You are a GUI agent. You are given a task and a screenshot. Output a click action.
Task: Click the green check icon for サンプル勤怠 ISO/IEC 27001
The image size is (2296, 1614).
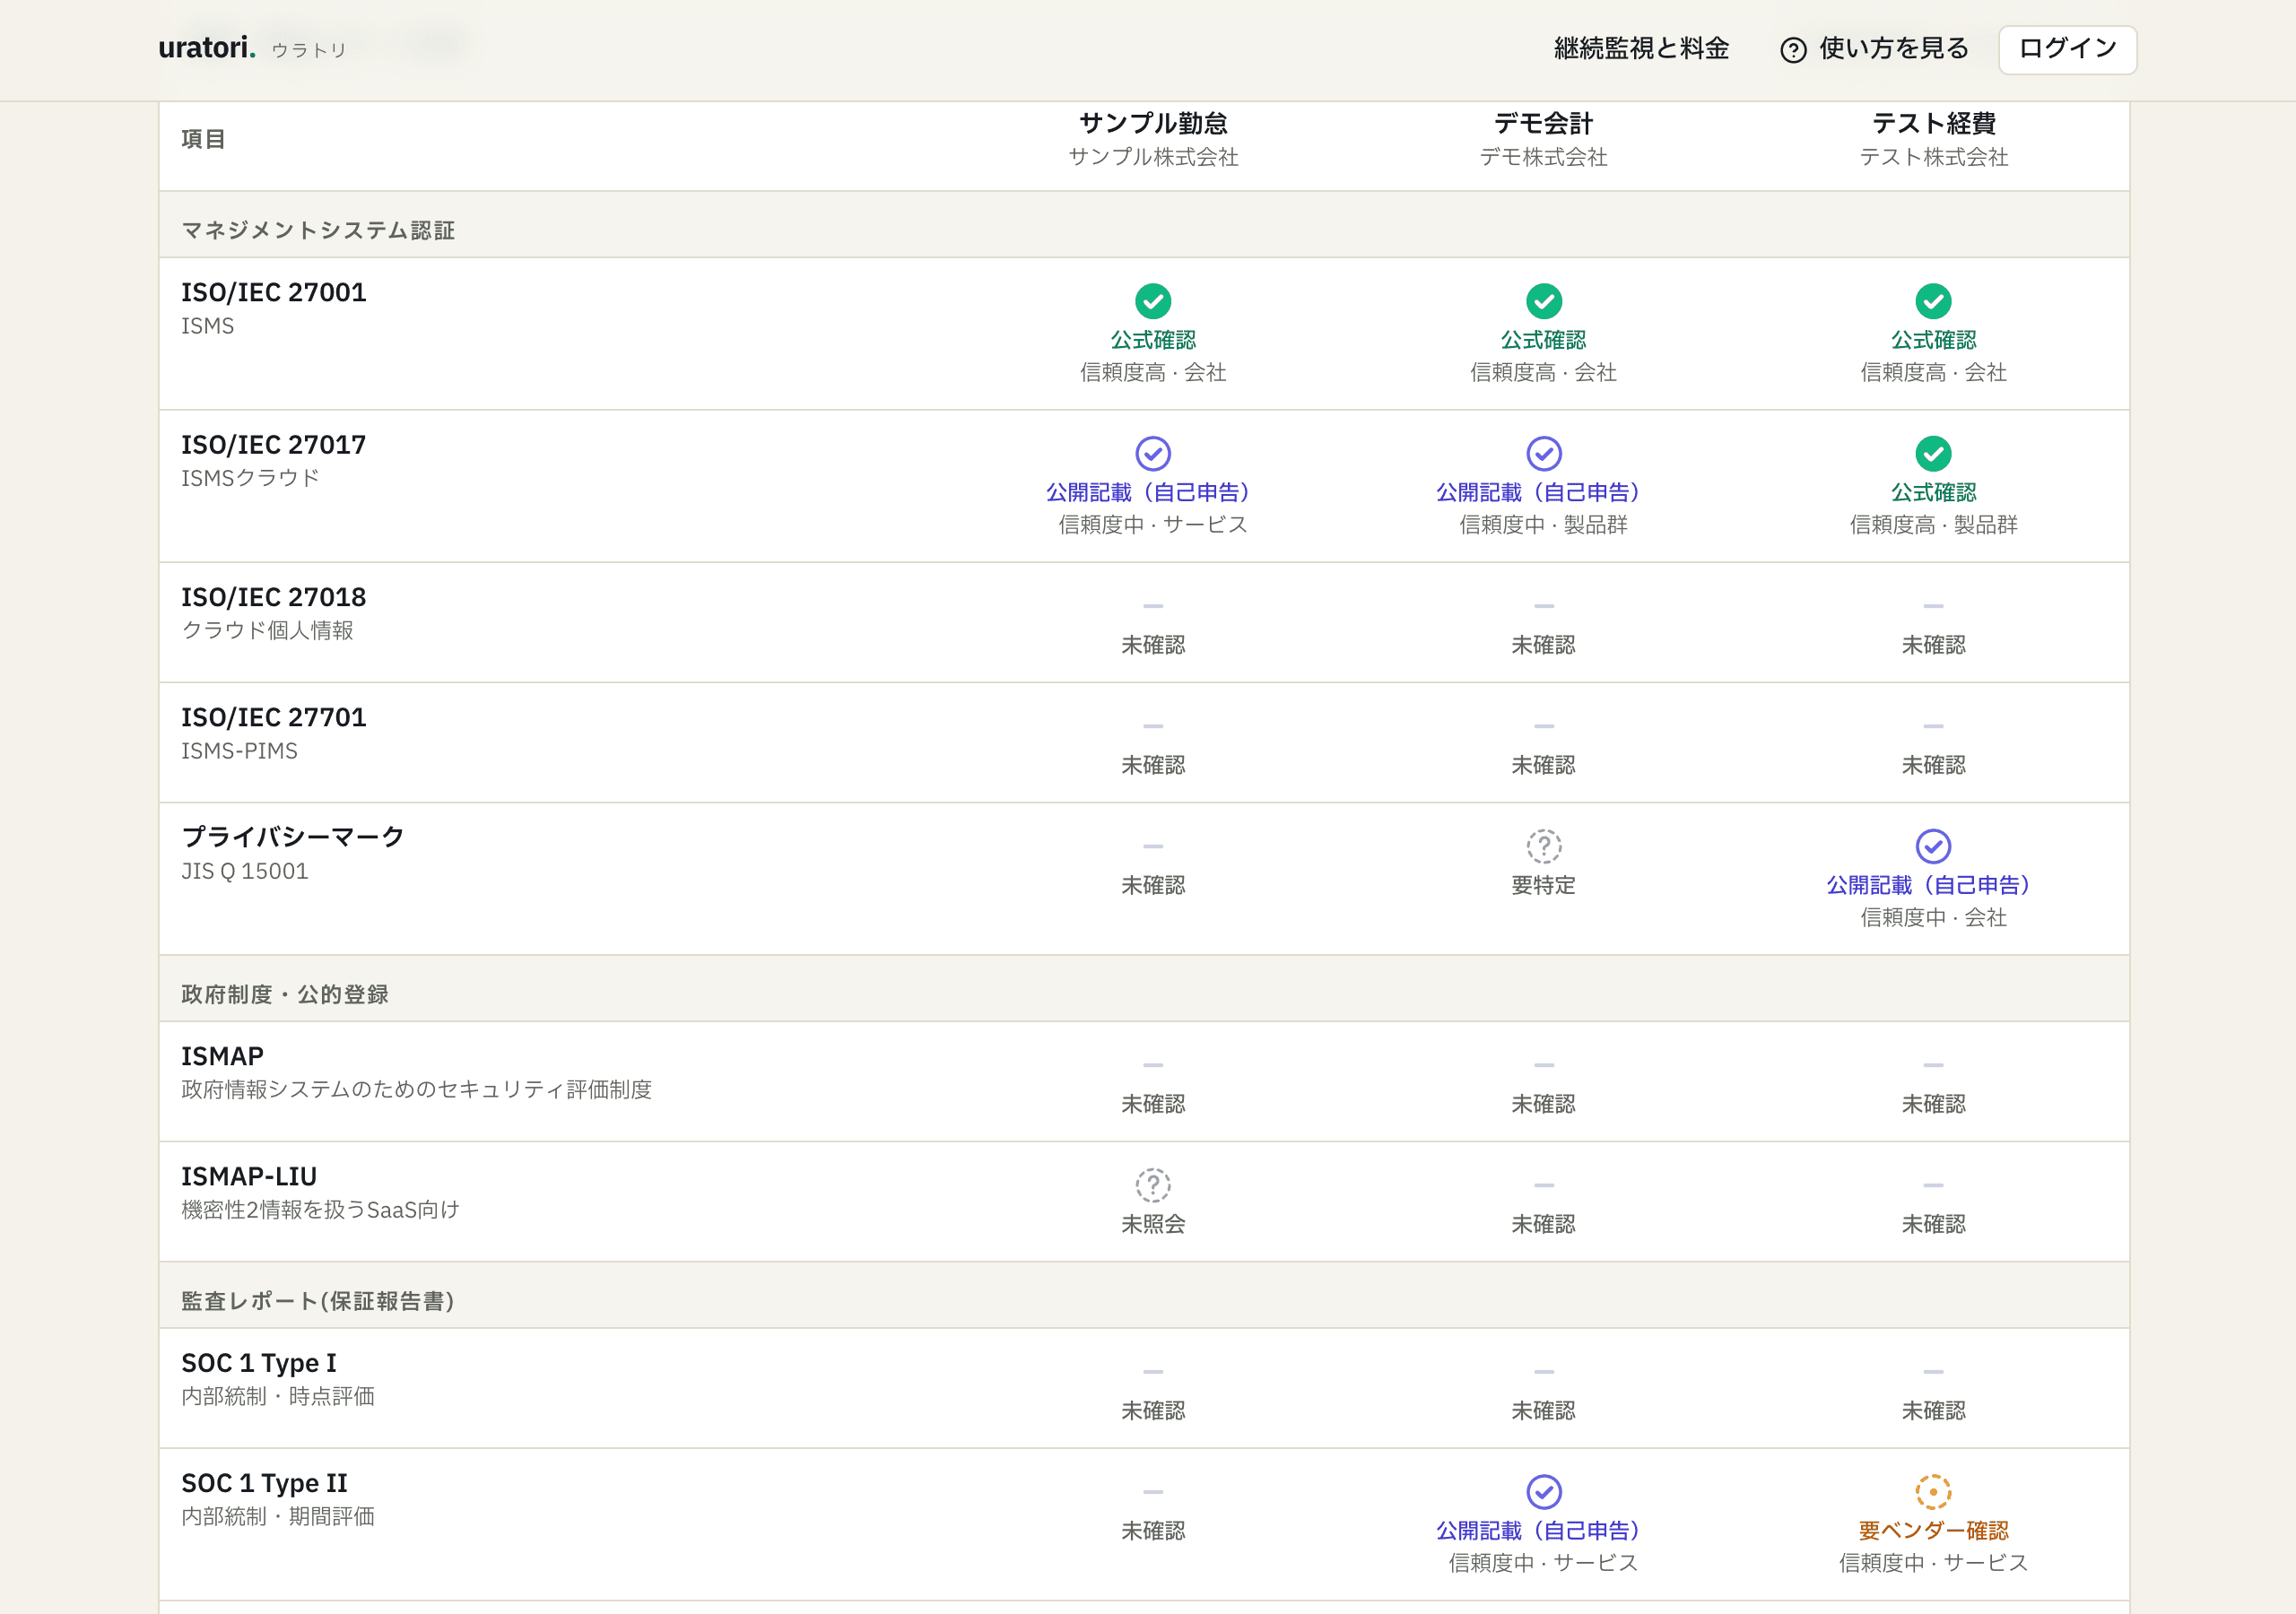(1153, 301)
